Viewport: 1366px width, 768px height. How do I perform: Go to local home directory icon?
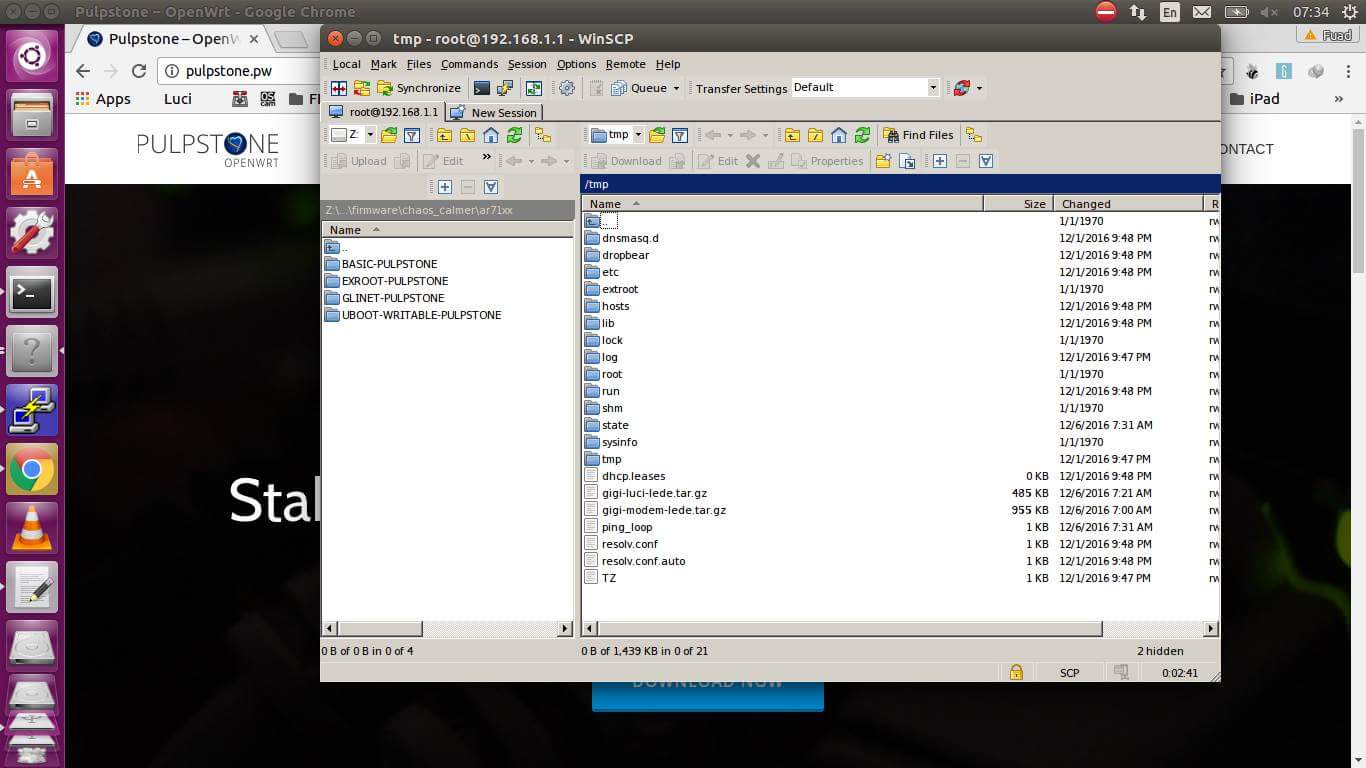pyautogui.click(x=491, y=135)
